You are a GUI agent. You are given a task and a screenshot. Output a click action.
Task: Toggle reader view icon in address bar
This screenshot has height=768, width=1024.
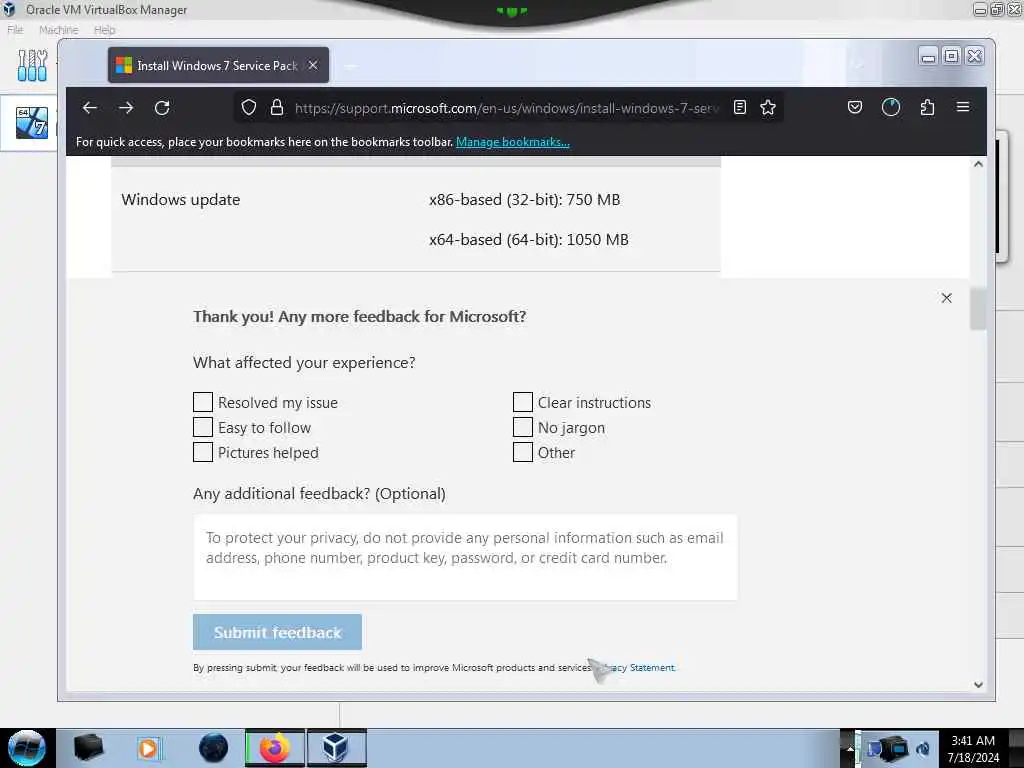740,108
